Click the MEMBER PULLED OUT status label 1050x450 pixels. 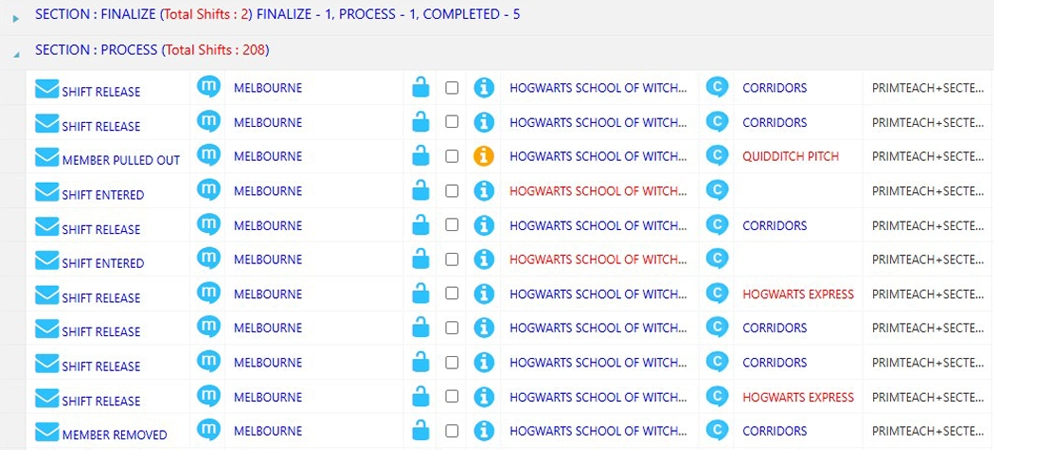coord(121,161)
